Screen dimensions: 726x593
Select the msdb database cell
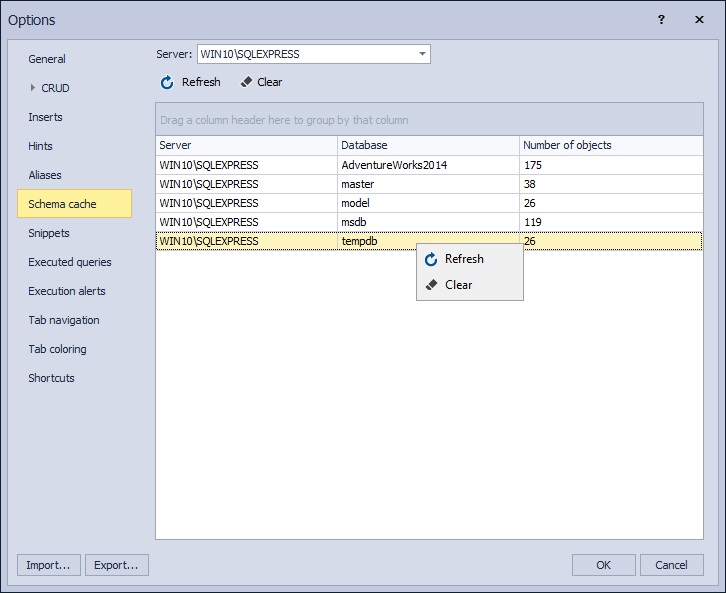tap(428, 222)
